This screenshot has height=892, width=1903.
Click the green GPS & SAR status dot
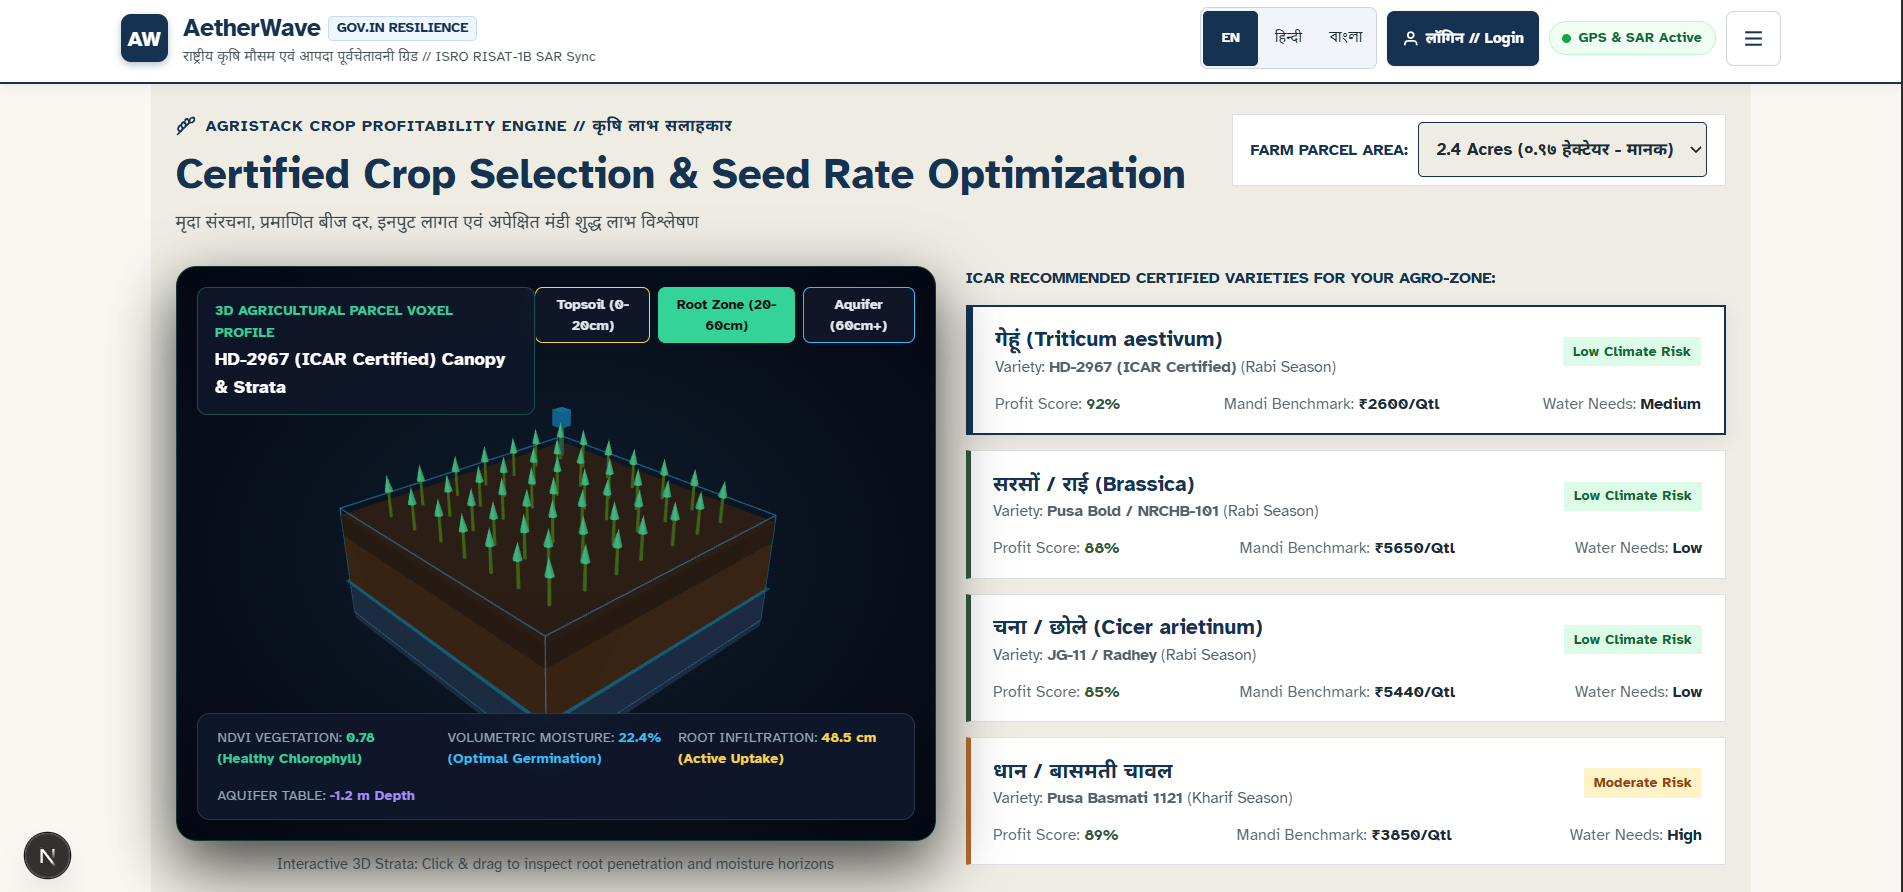pos(1566,38)
